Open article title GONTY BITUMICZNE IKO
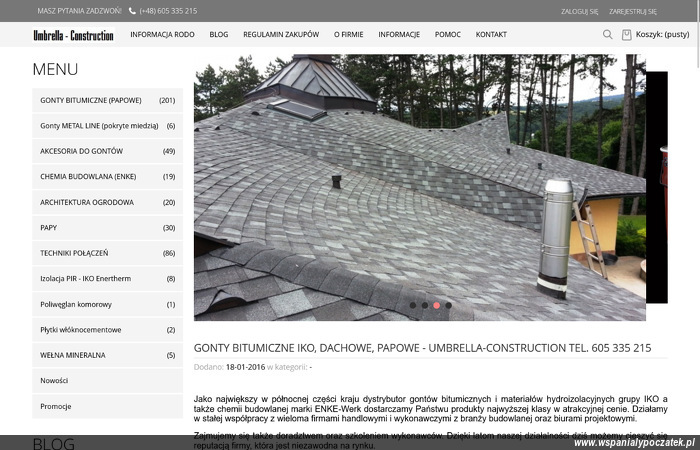Image resolution: width=700 pixels, height=450 pixels. click(422, 348)
